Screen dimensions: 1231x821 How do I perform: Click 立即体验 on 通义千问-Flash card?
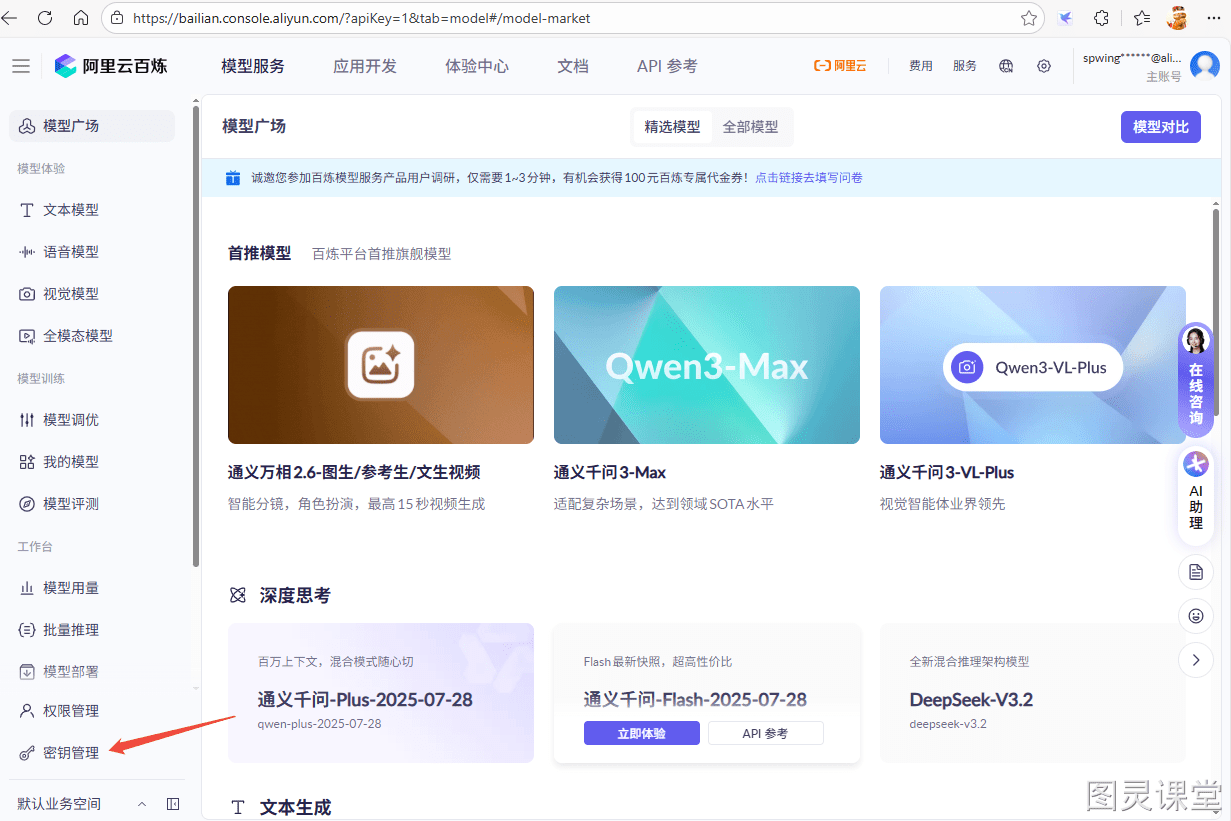coord(642,733)
